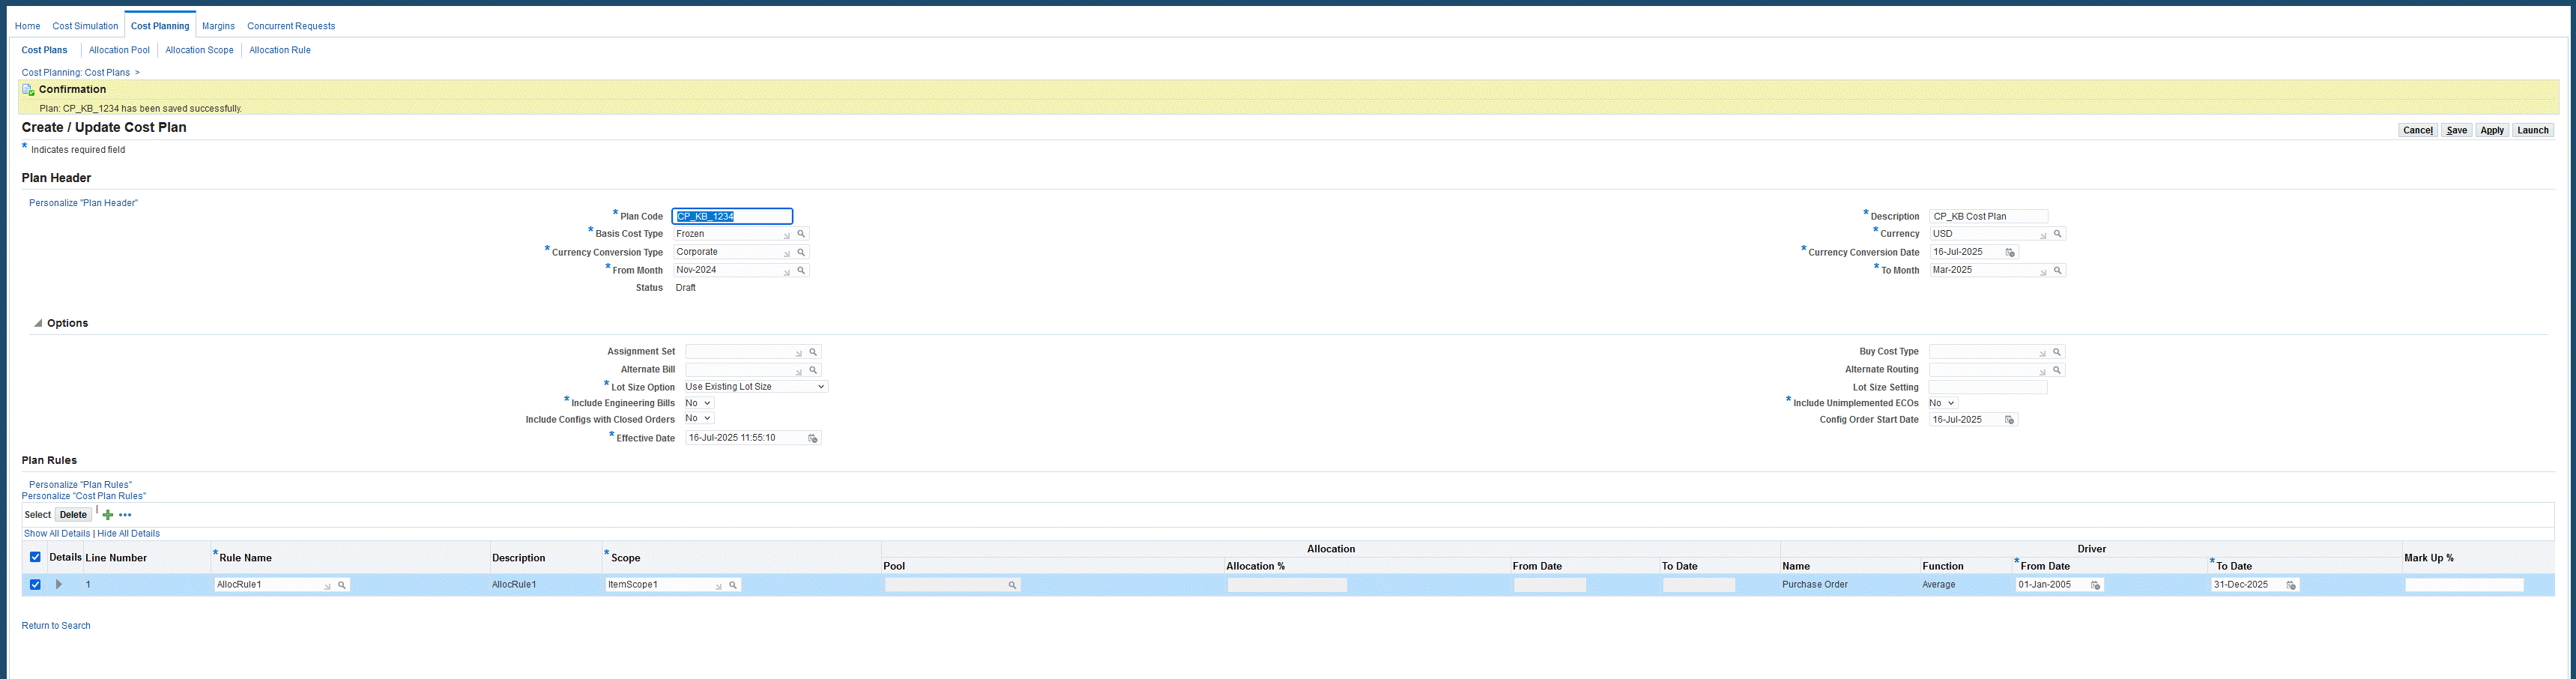Click the Assignment Set field

click(745, 352)
